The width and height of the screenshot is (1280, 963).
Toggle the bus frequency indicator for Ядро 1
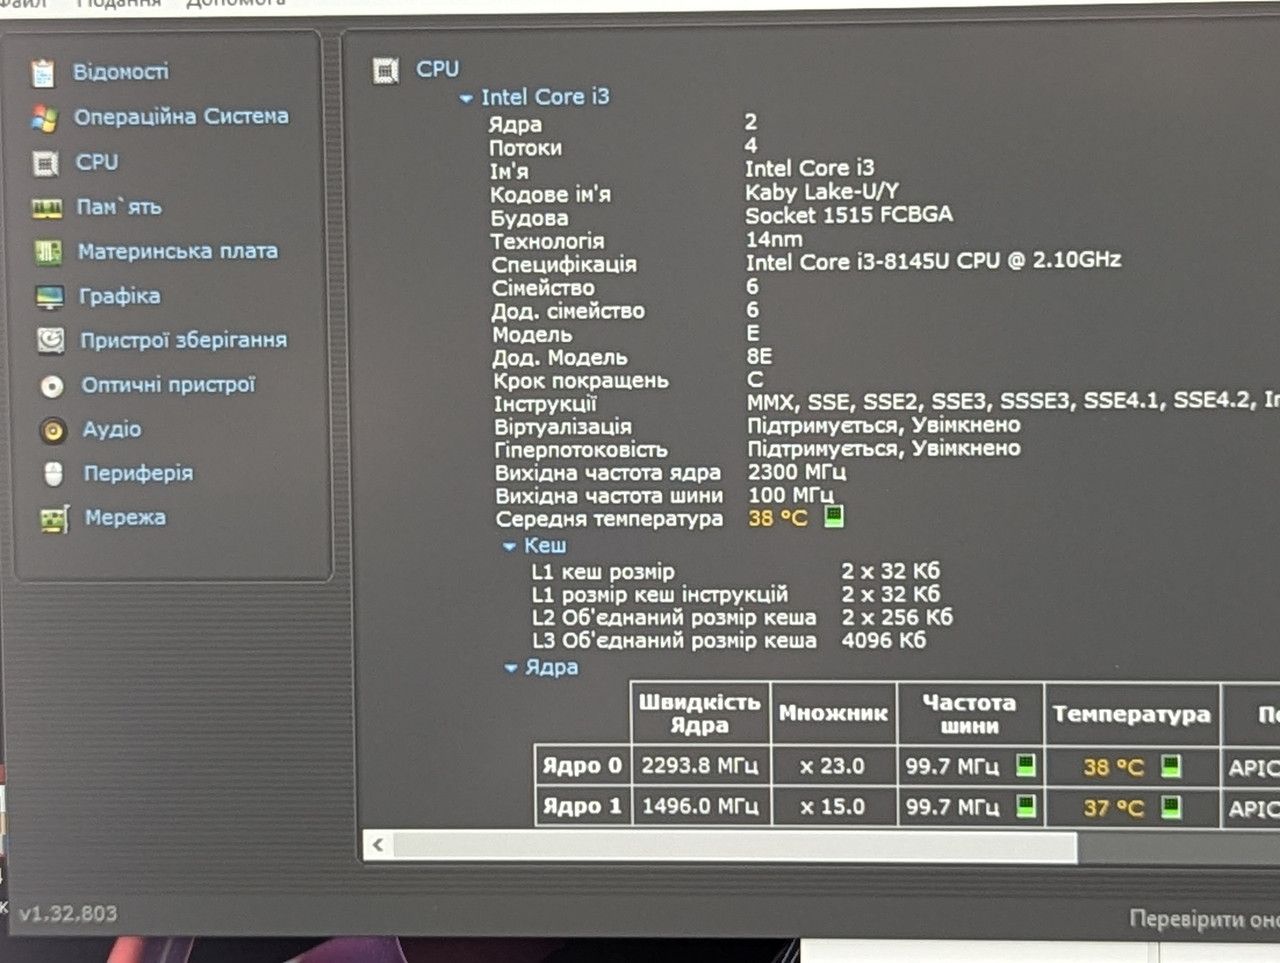point(1025,805)
